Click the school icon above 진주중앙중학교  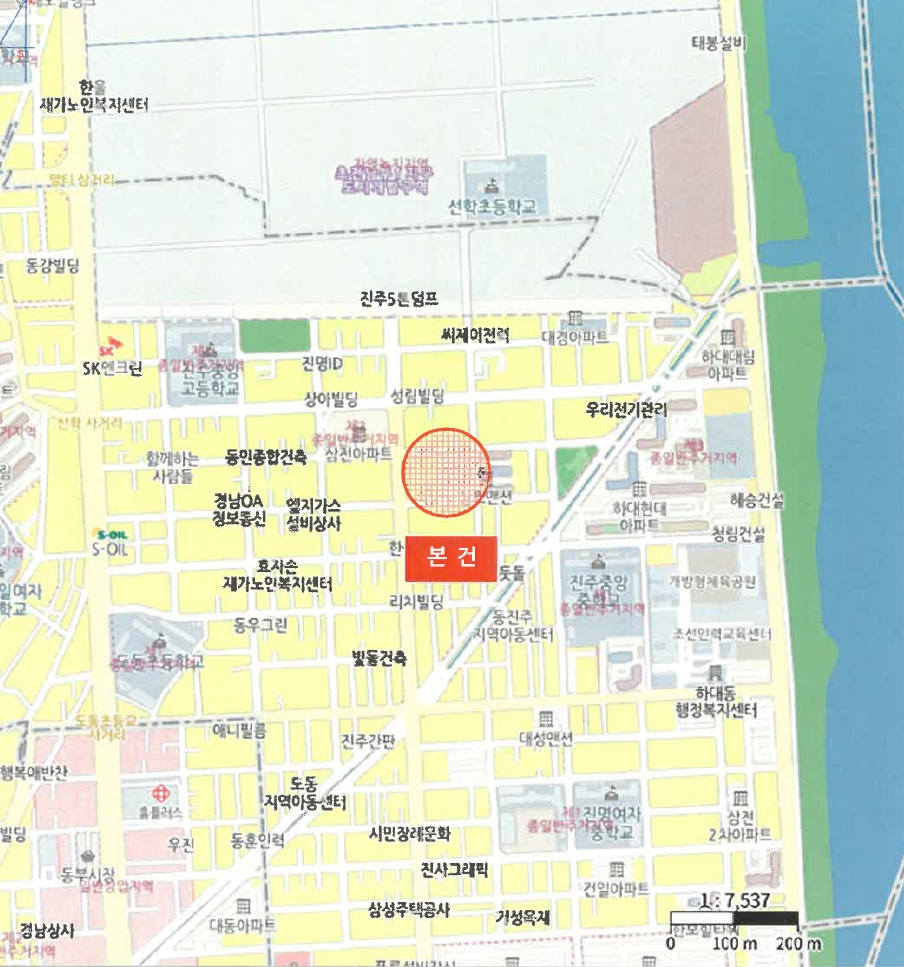click(596, 562)
